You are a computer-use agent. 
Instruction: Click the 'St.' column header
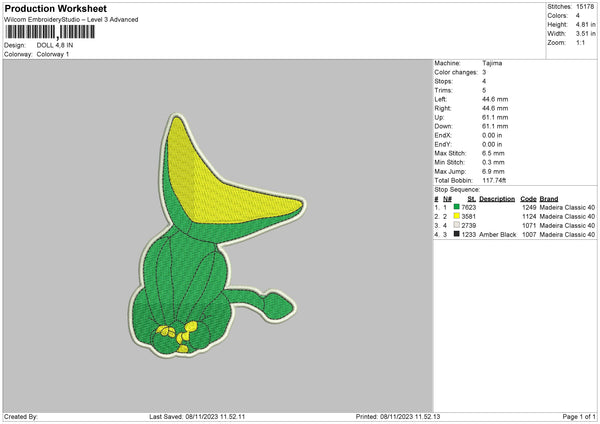[471, 199]
